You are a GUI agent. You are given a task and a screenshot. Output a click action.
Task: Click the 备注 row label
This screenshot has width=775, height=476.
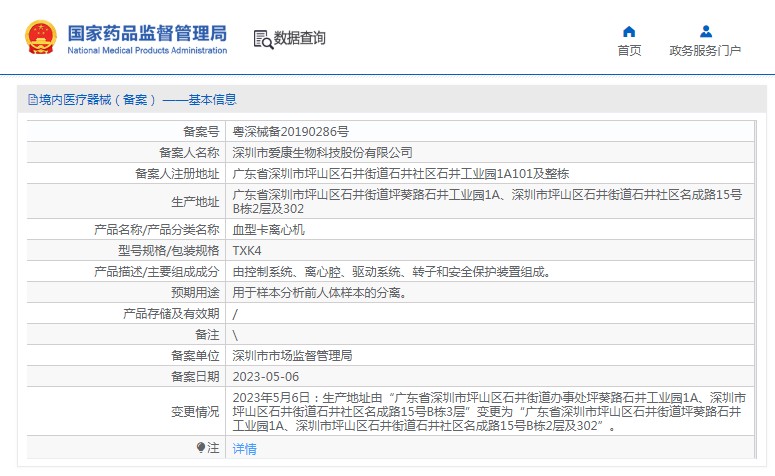click(x=207, y=335)
